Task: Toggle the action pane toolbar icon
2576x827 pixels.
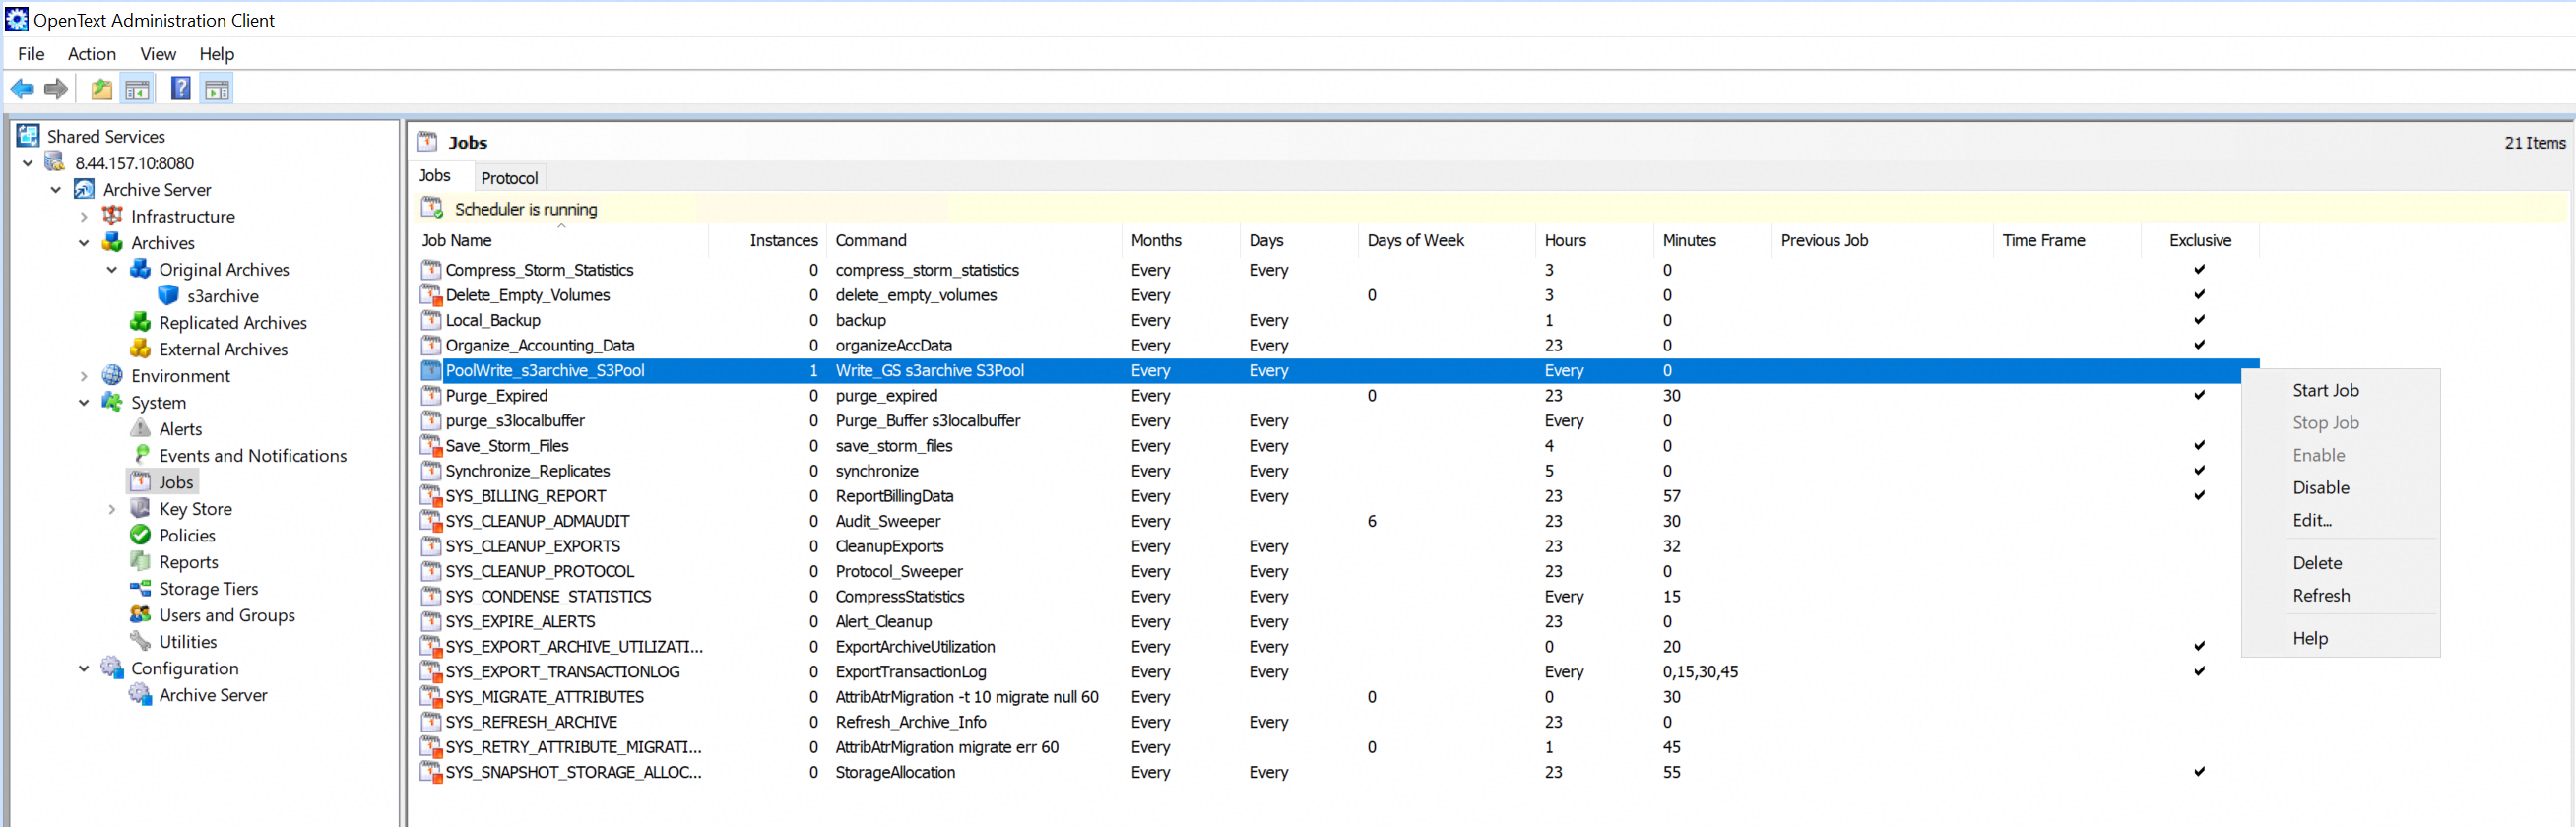Action: (x=217, y=89)
